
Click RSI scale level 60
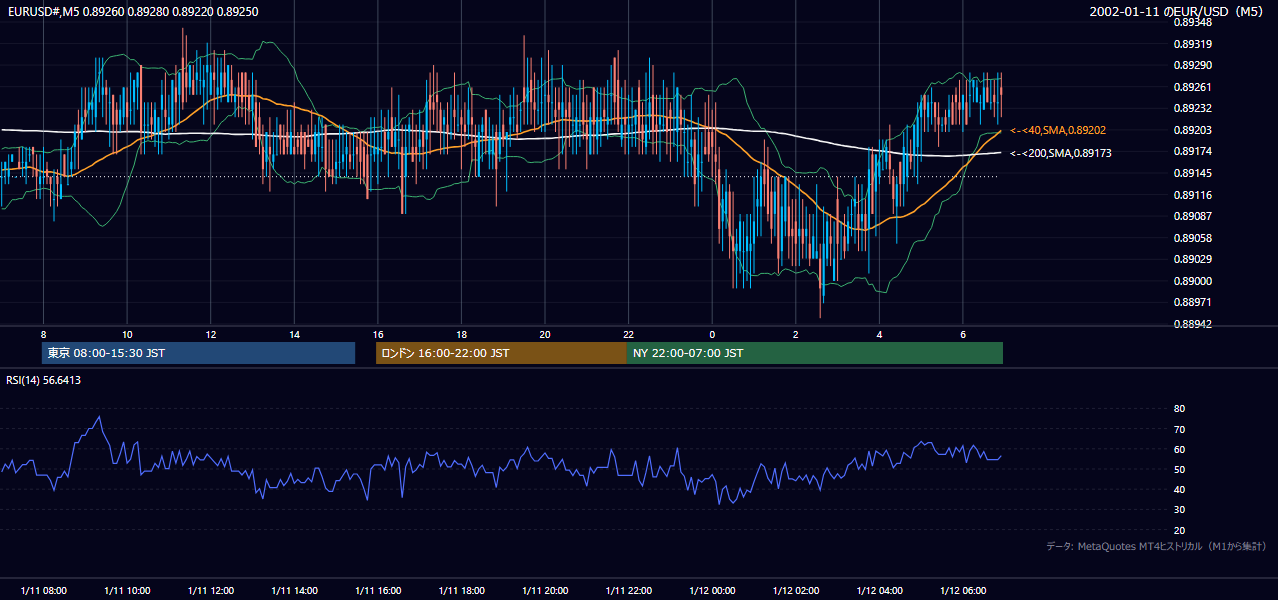point(1179,449)
